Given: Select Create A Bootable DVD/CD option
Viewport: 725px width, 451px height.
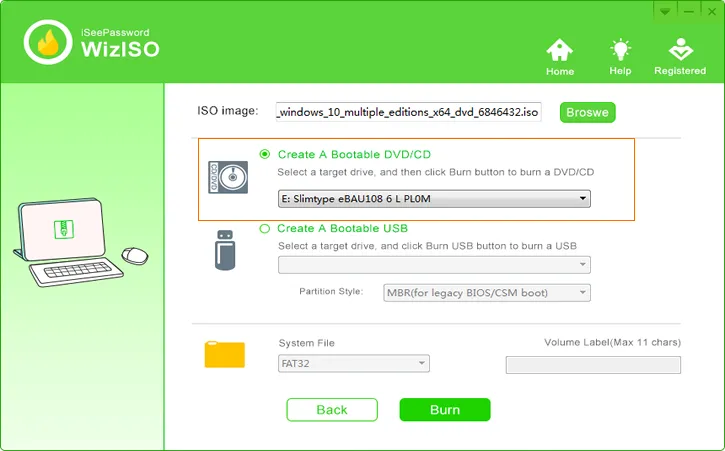Looking at the screenshot, I should coord(265,154).
